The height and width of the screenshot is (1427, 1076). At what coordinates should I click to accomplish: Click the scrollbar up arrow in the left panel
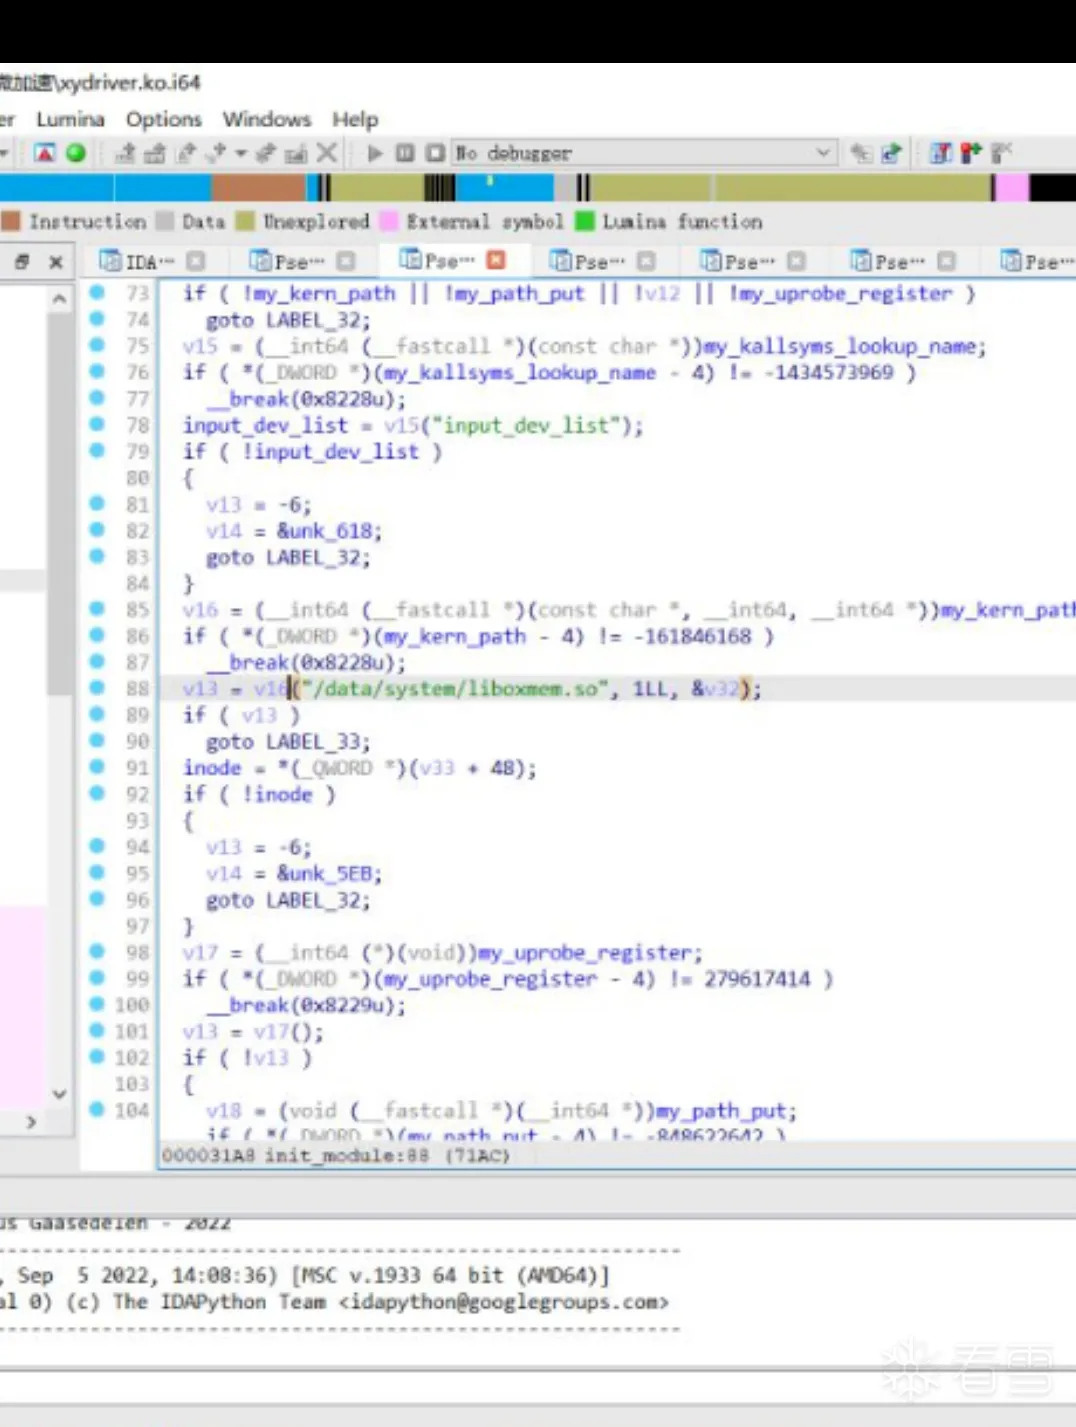[60, 299]
